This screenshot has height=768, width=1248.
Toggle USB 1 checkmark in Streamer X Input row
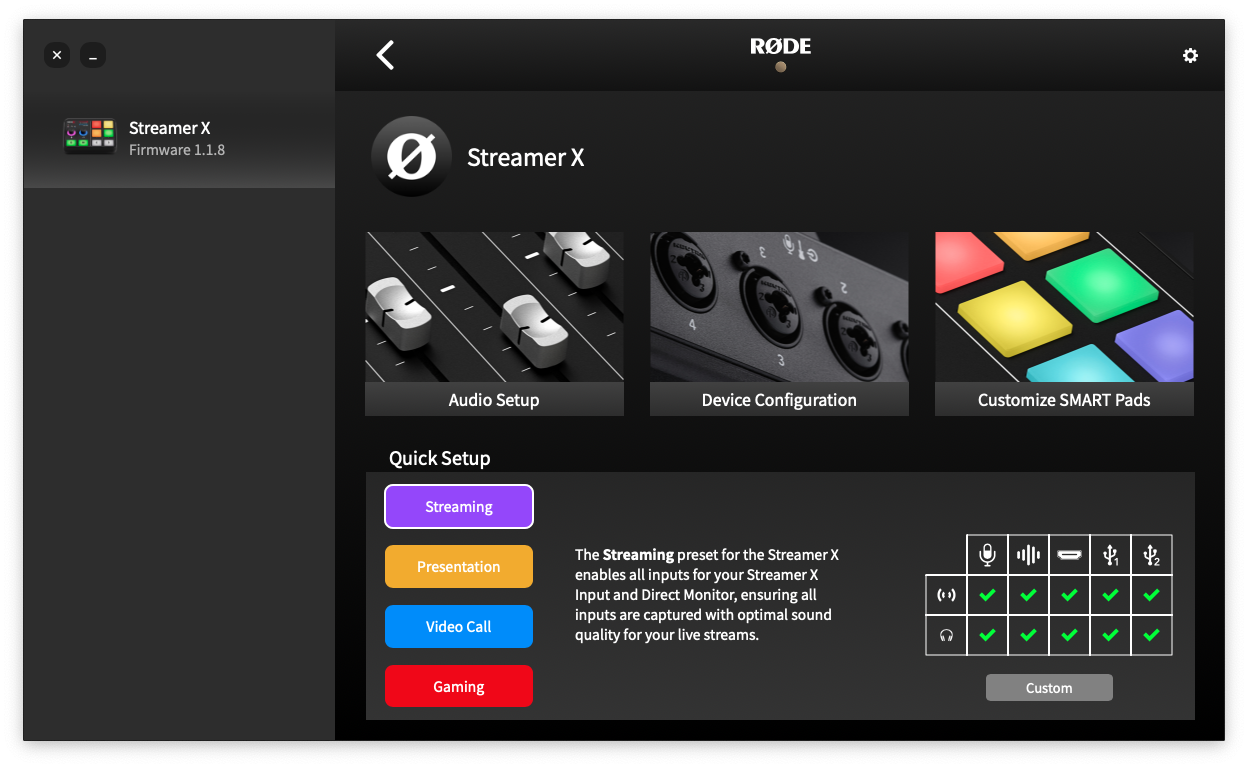pyautogui.click(x=1110, y=595)
